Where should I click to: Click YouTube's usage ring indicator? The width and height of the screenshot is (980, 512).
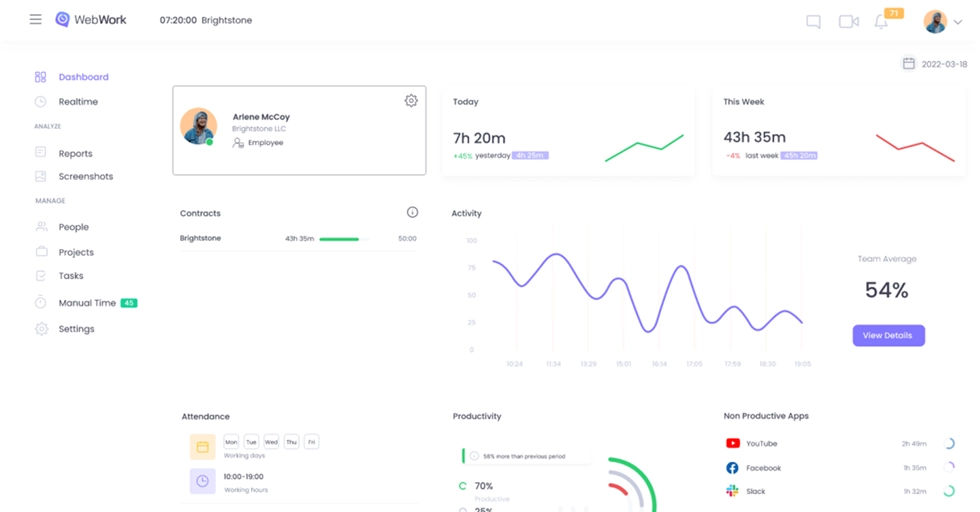[x=949, y=443]
